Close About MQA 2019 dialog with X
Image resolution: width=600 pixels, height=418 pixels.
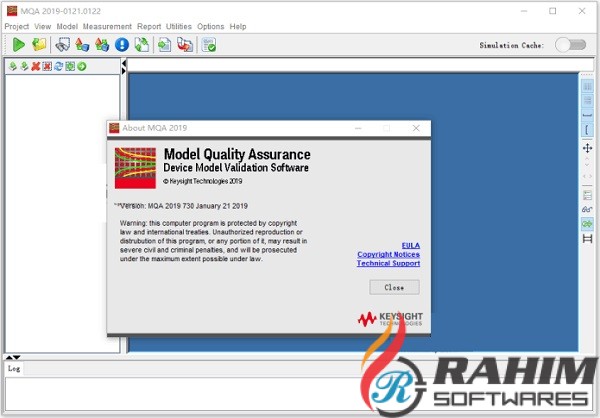tap(416, 128)
